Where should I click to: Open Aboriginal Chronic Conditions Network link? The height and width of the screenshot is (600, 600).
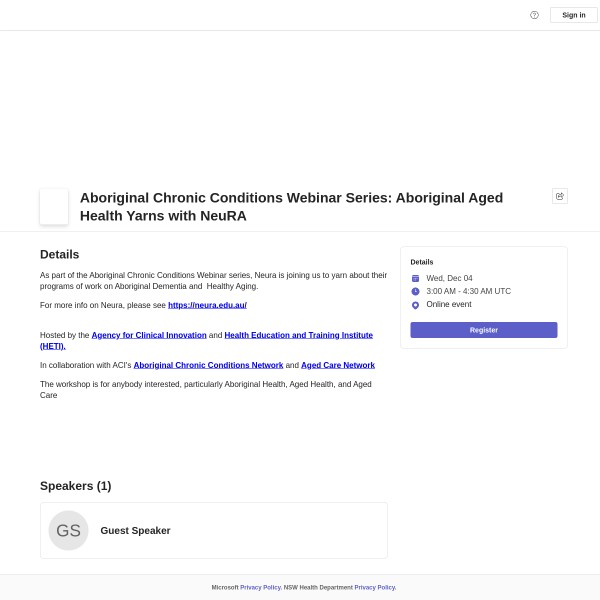tap(208, 365)
